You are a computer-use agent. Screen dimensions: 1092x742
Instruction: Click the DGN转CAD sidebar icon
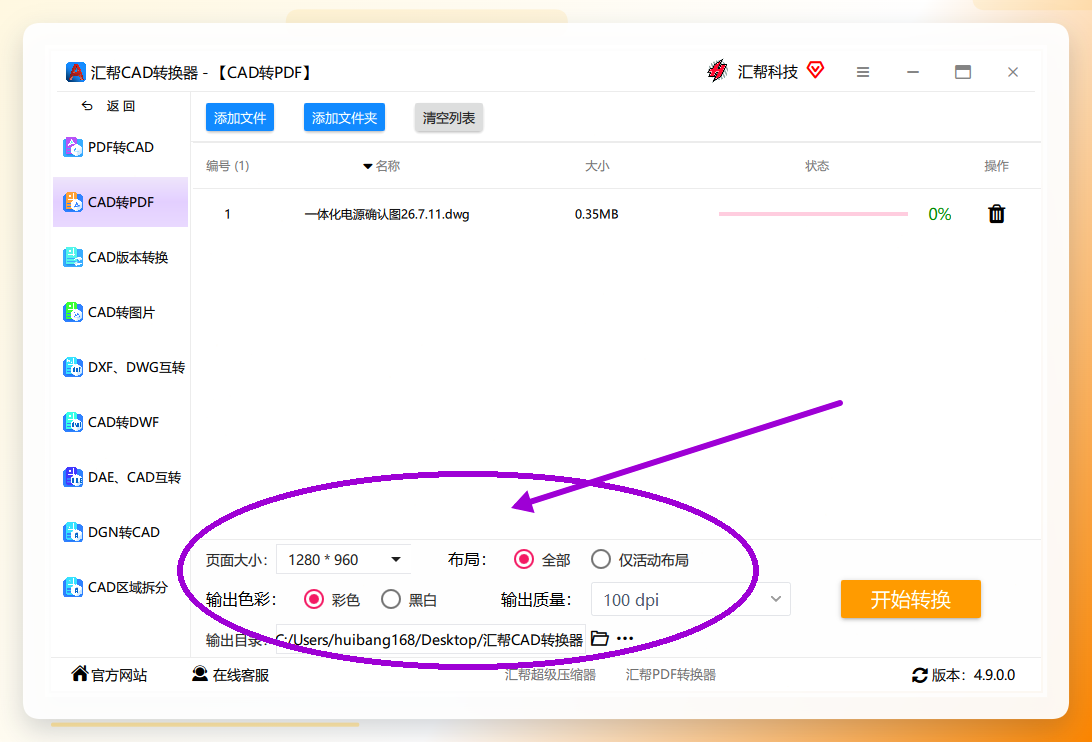[72, 532]
